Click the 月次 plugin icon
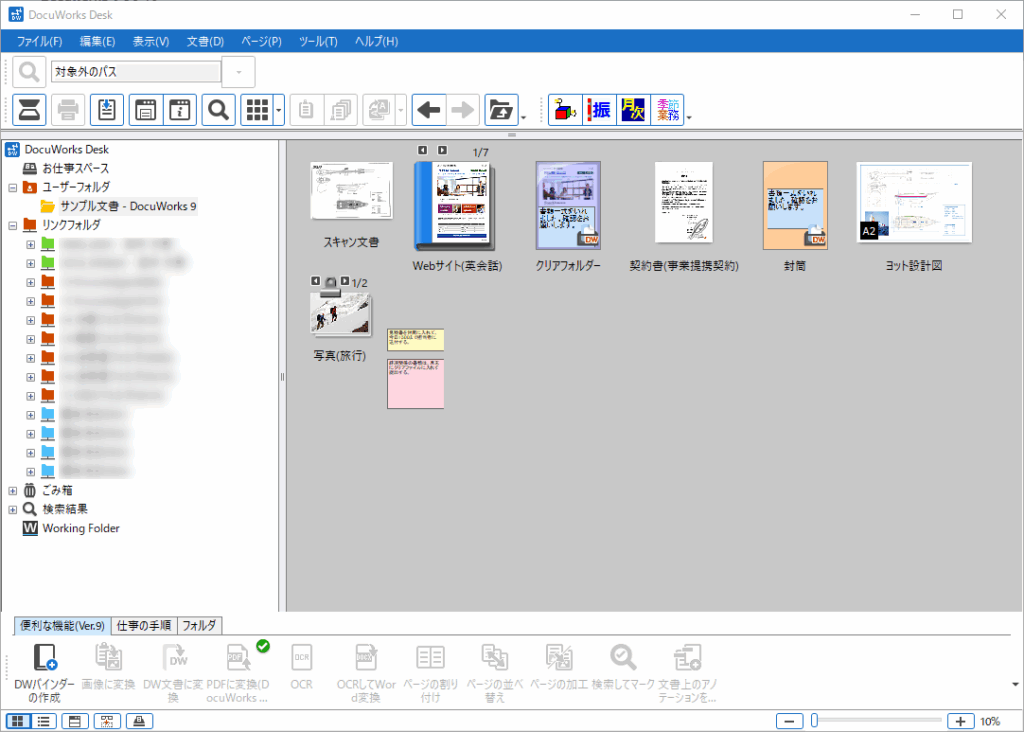1024x732 pixels. click(632, 110)
